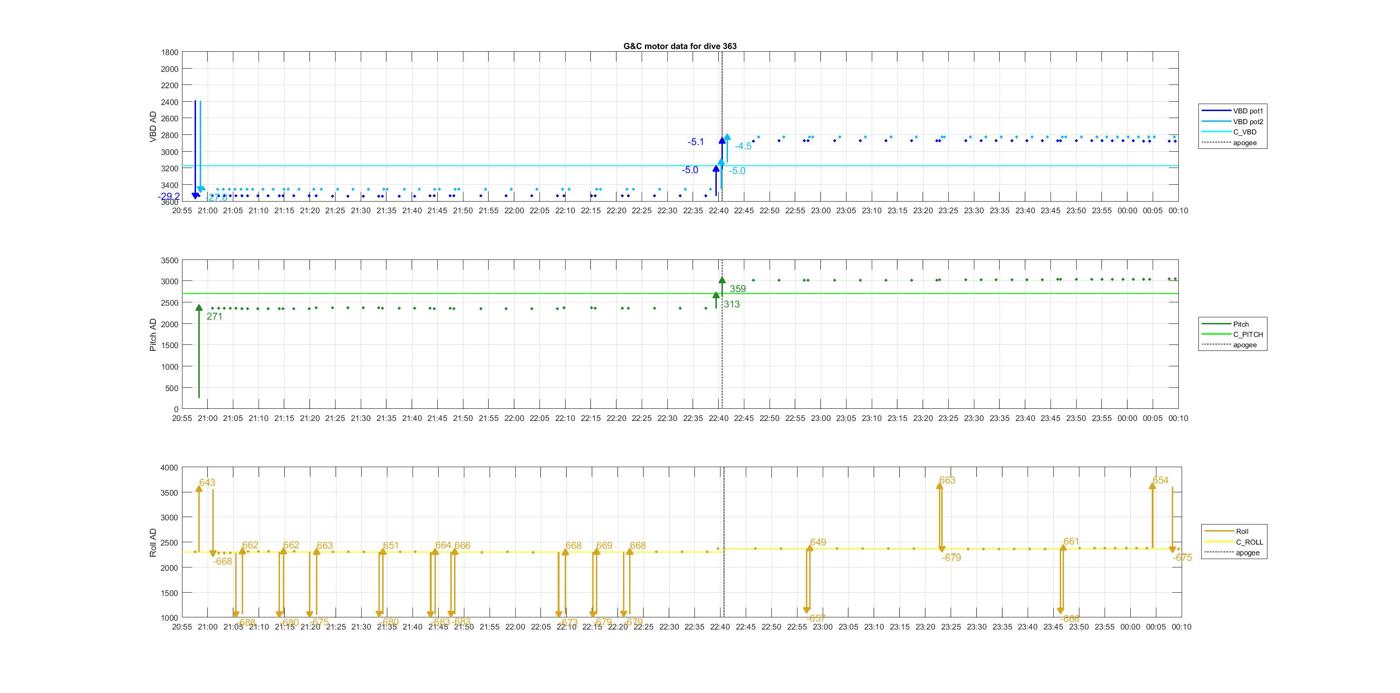
Task: Click the '661' roll label
Action: tap(1071, 541)
